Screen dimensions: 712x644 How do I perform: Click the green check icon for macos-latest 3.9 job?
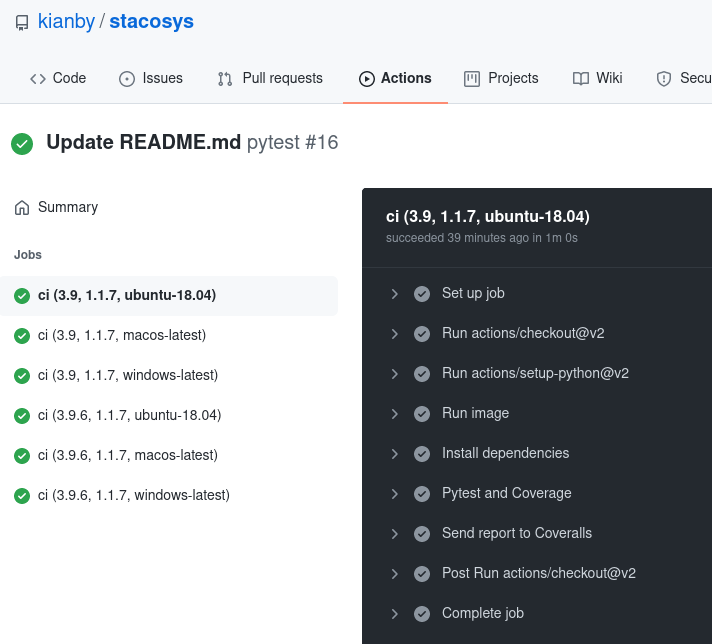point(22,336)
